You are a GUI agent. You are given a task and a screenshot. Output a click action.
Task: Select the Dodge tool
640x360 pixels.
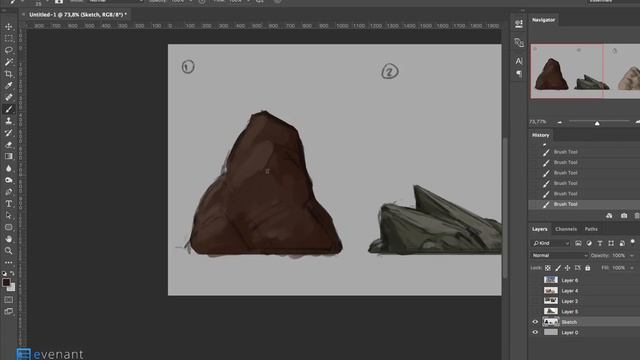pyautogui.click(x=9, y=180)
